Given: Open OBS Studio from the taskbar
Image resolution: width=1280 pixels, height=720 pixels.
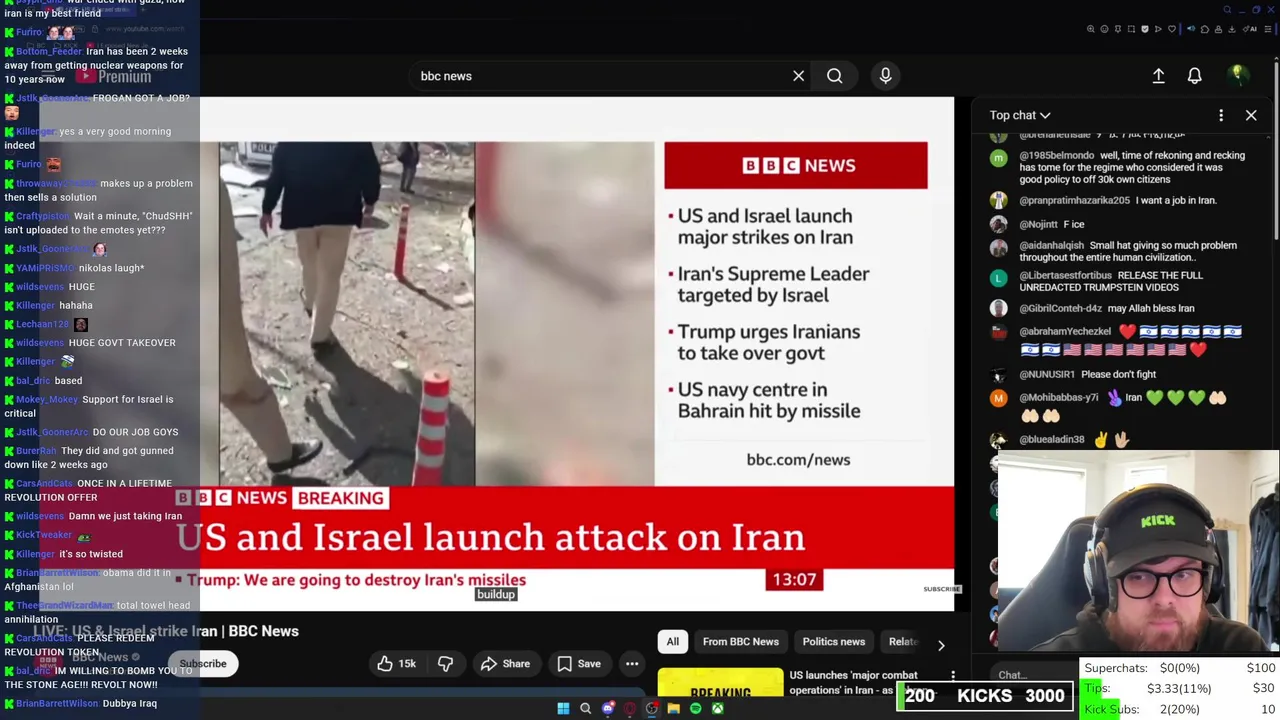Looking at the screenshot, I should click(x=651, y=708).
